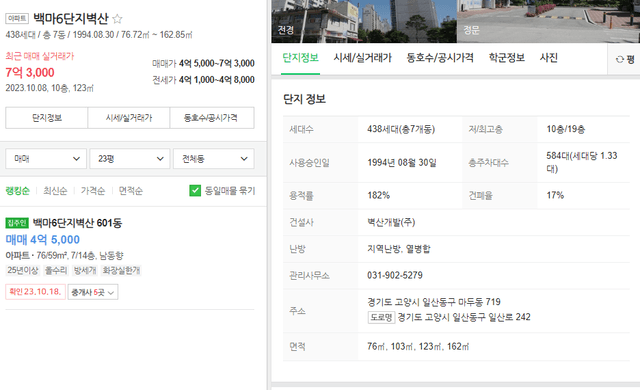
Task: Click the 확인 23.10.18. confirmation label
Action: click(35, 292)
